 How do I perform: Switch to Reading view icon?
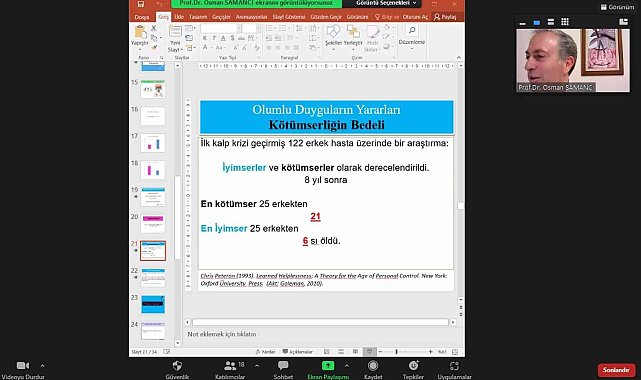(x=355, y=352)
